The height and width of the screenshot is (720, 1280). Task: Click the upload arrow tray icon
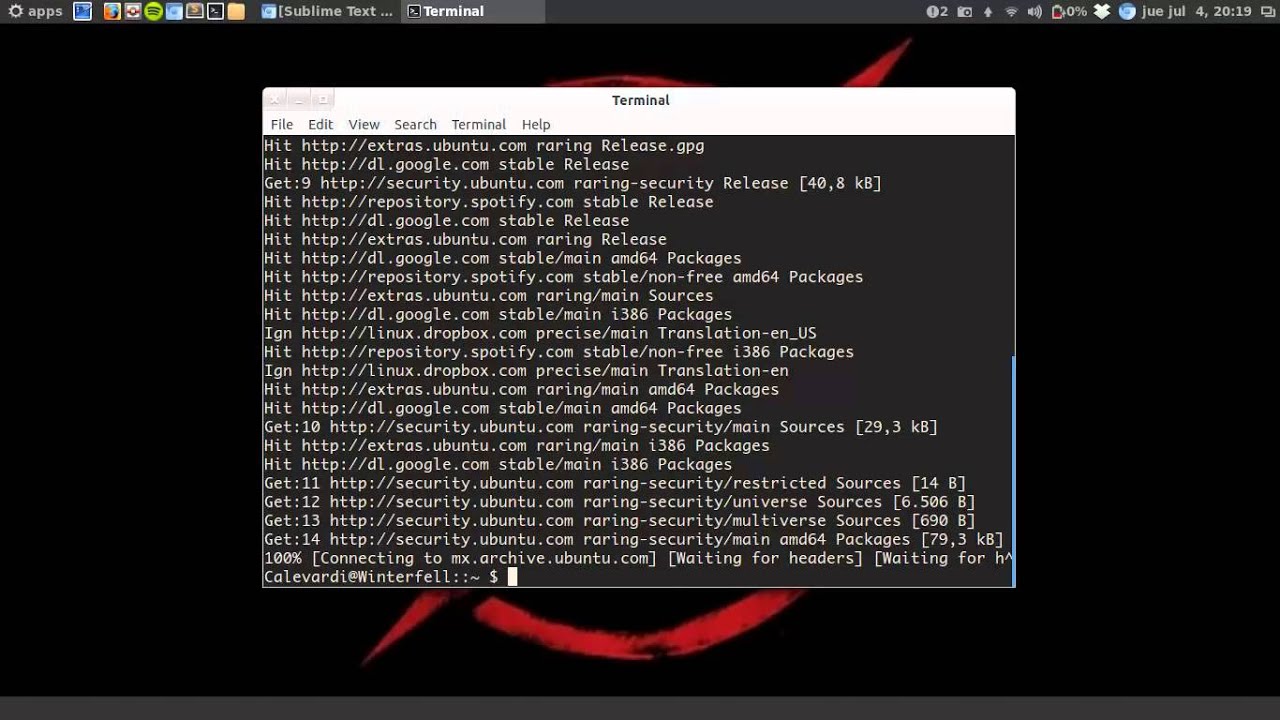pos(988,12)
